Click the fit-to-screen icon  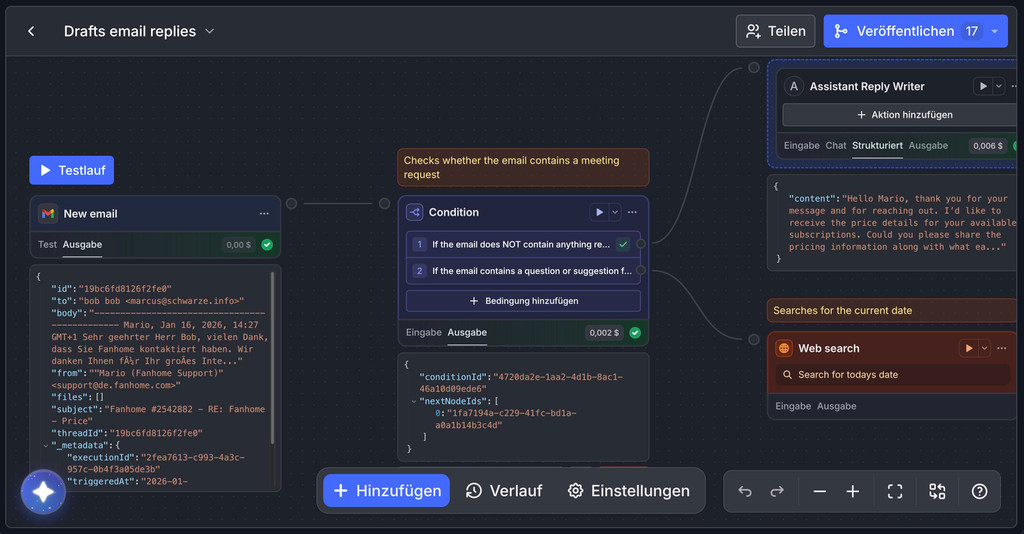click(895, 491)
